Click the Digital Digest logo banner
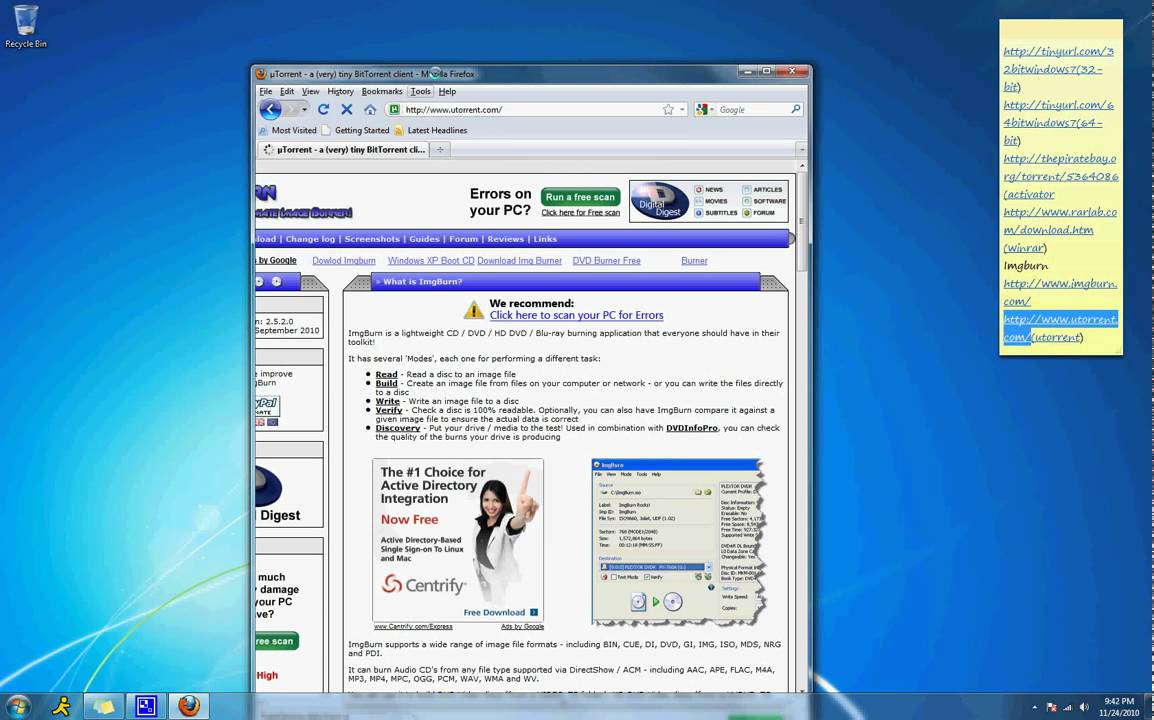The height and width of the screenshot is (720, 1154). pos(659,201)
